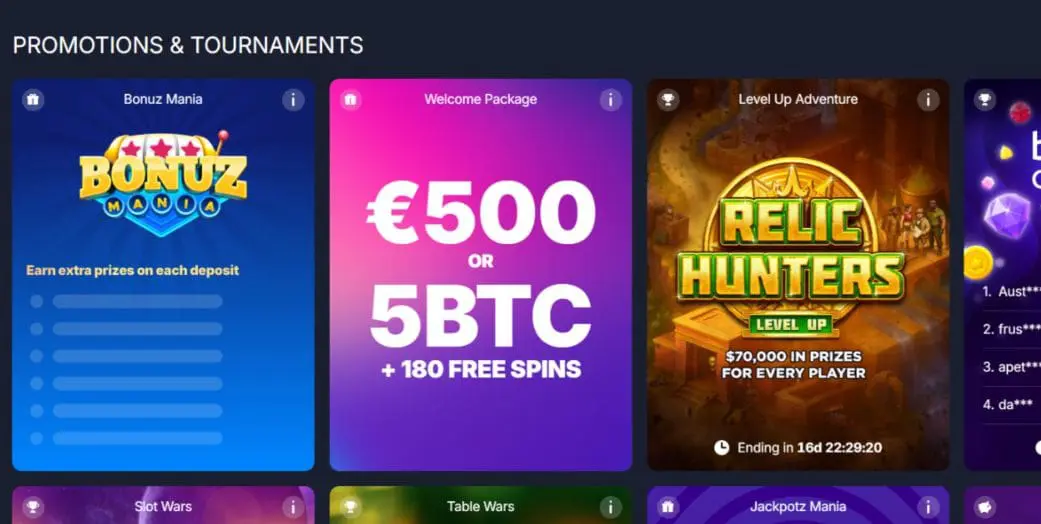Click trophy icon on Level Up Adventure
This screenshot has width=1041, height=524.
tap(668, 100)
